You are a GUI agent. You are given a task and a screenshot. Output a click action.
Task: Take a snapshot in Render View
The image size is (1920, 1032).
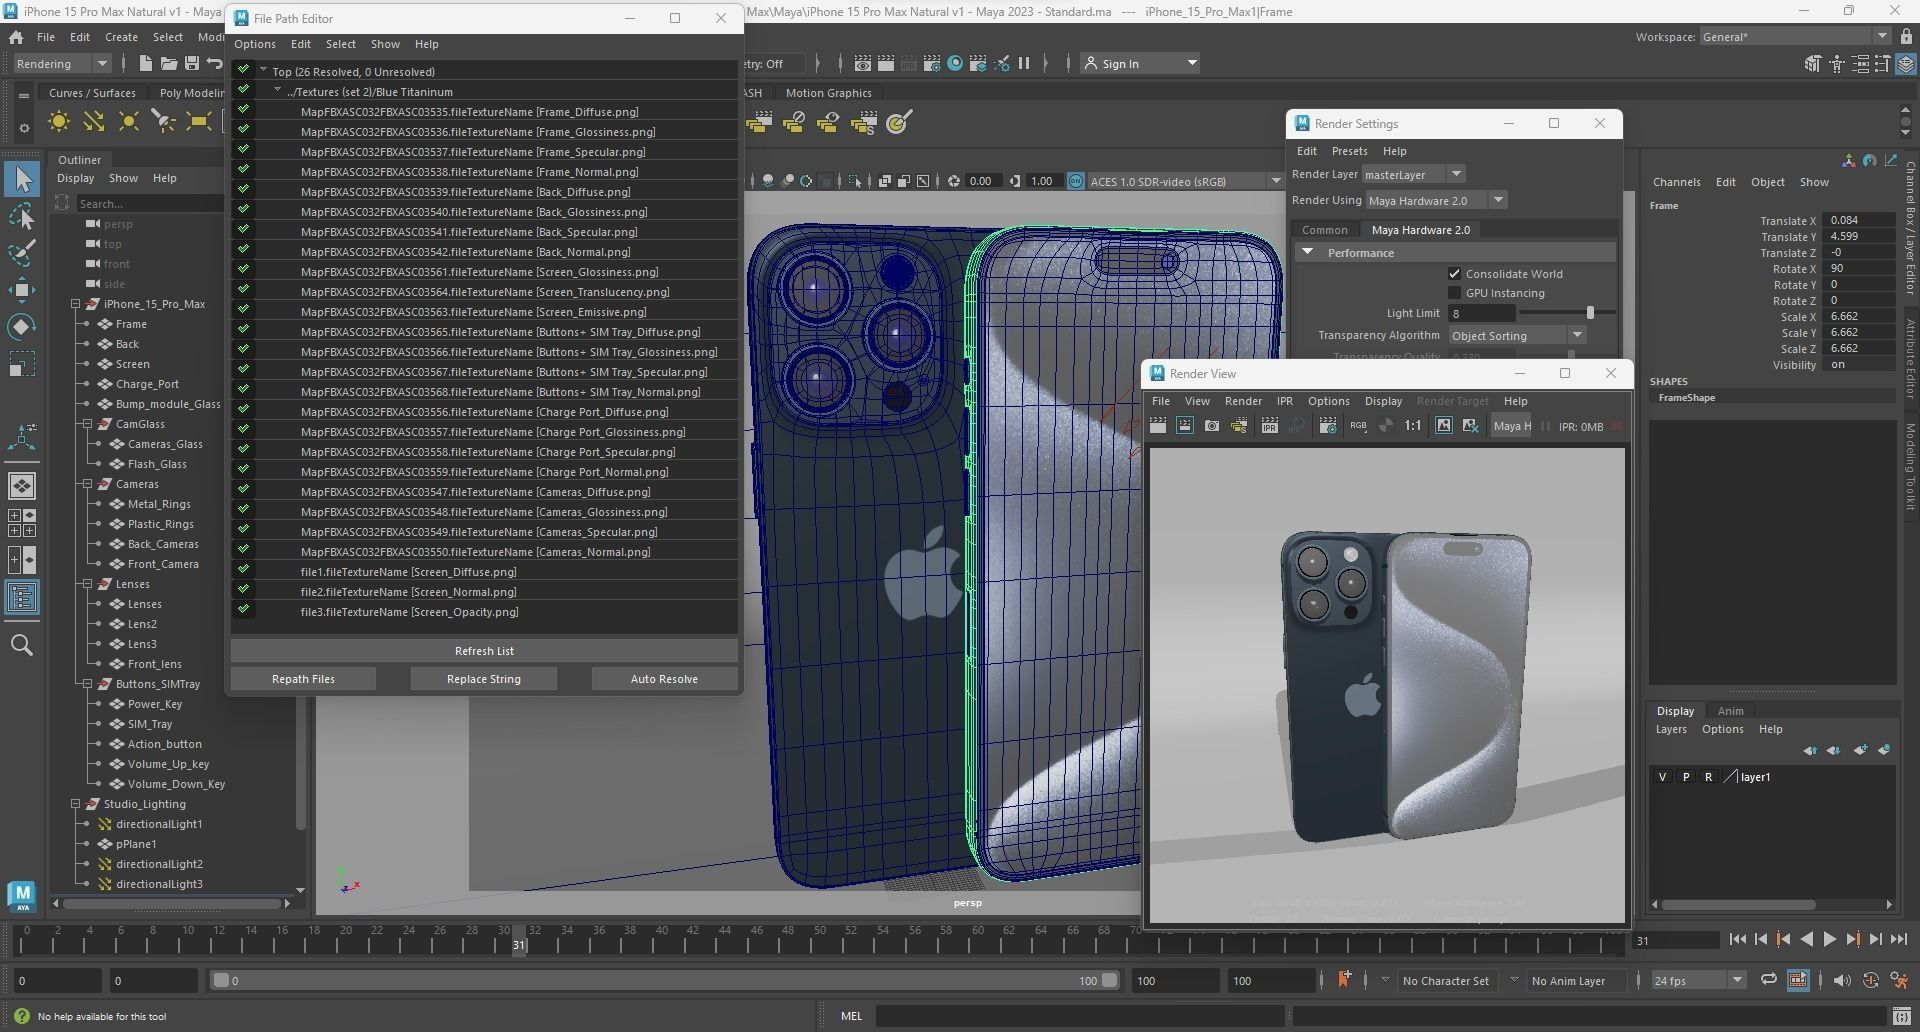(x=1212, y=426)
